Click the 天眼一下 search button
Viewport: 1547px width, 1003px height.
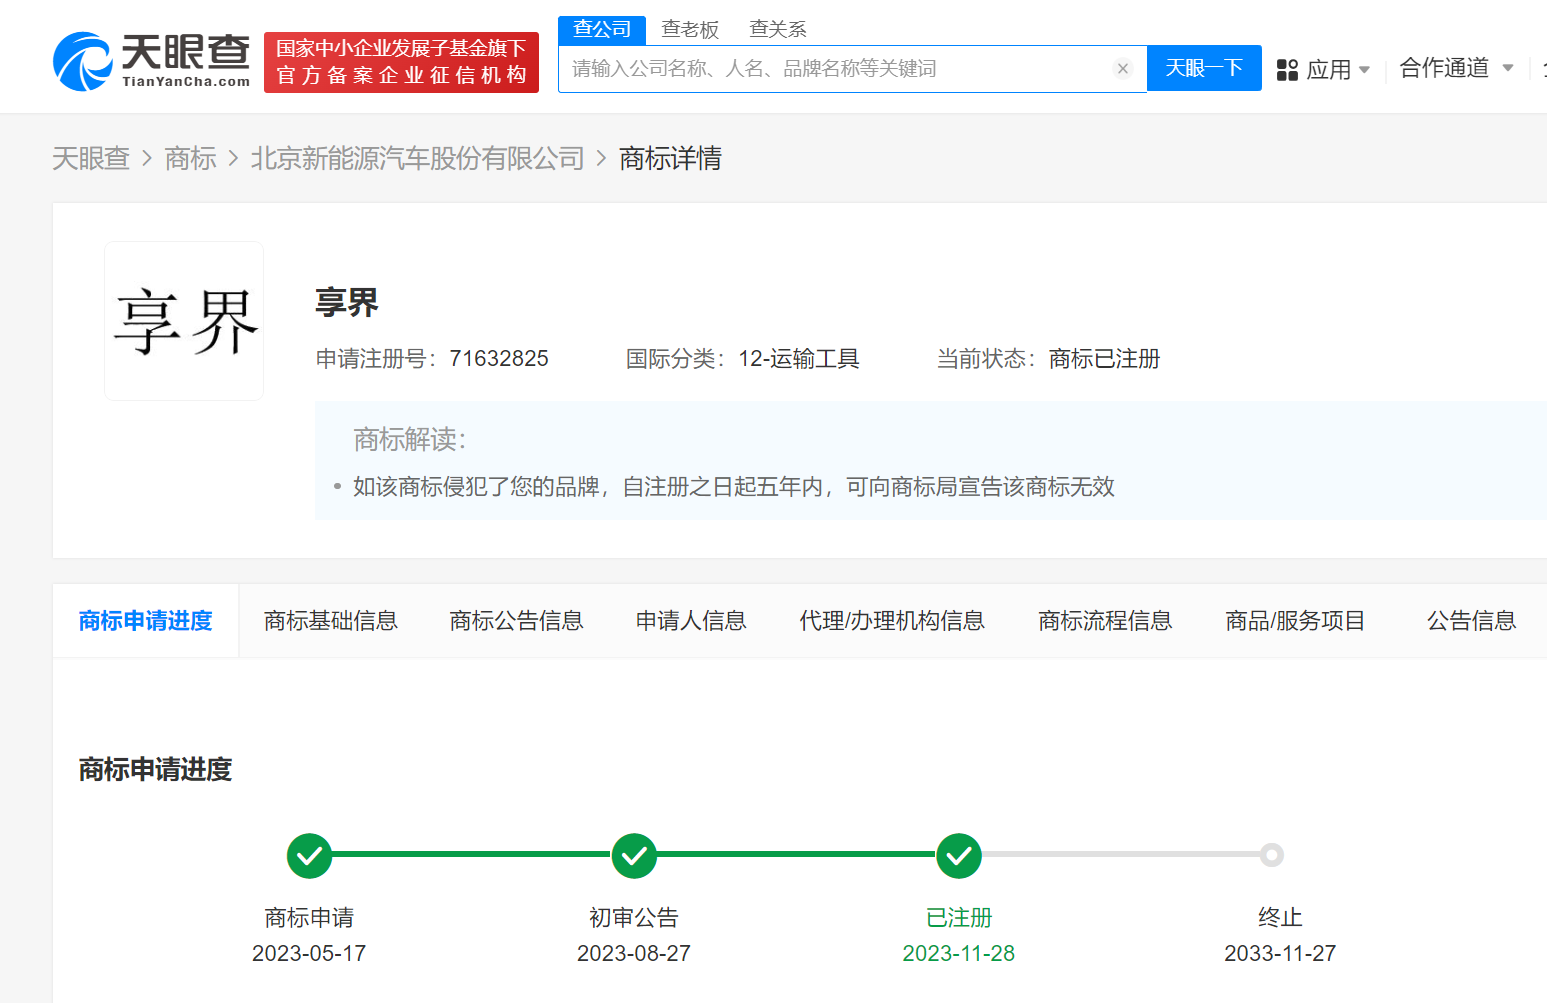click(1204, 67)
